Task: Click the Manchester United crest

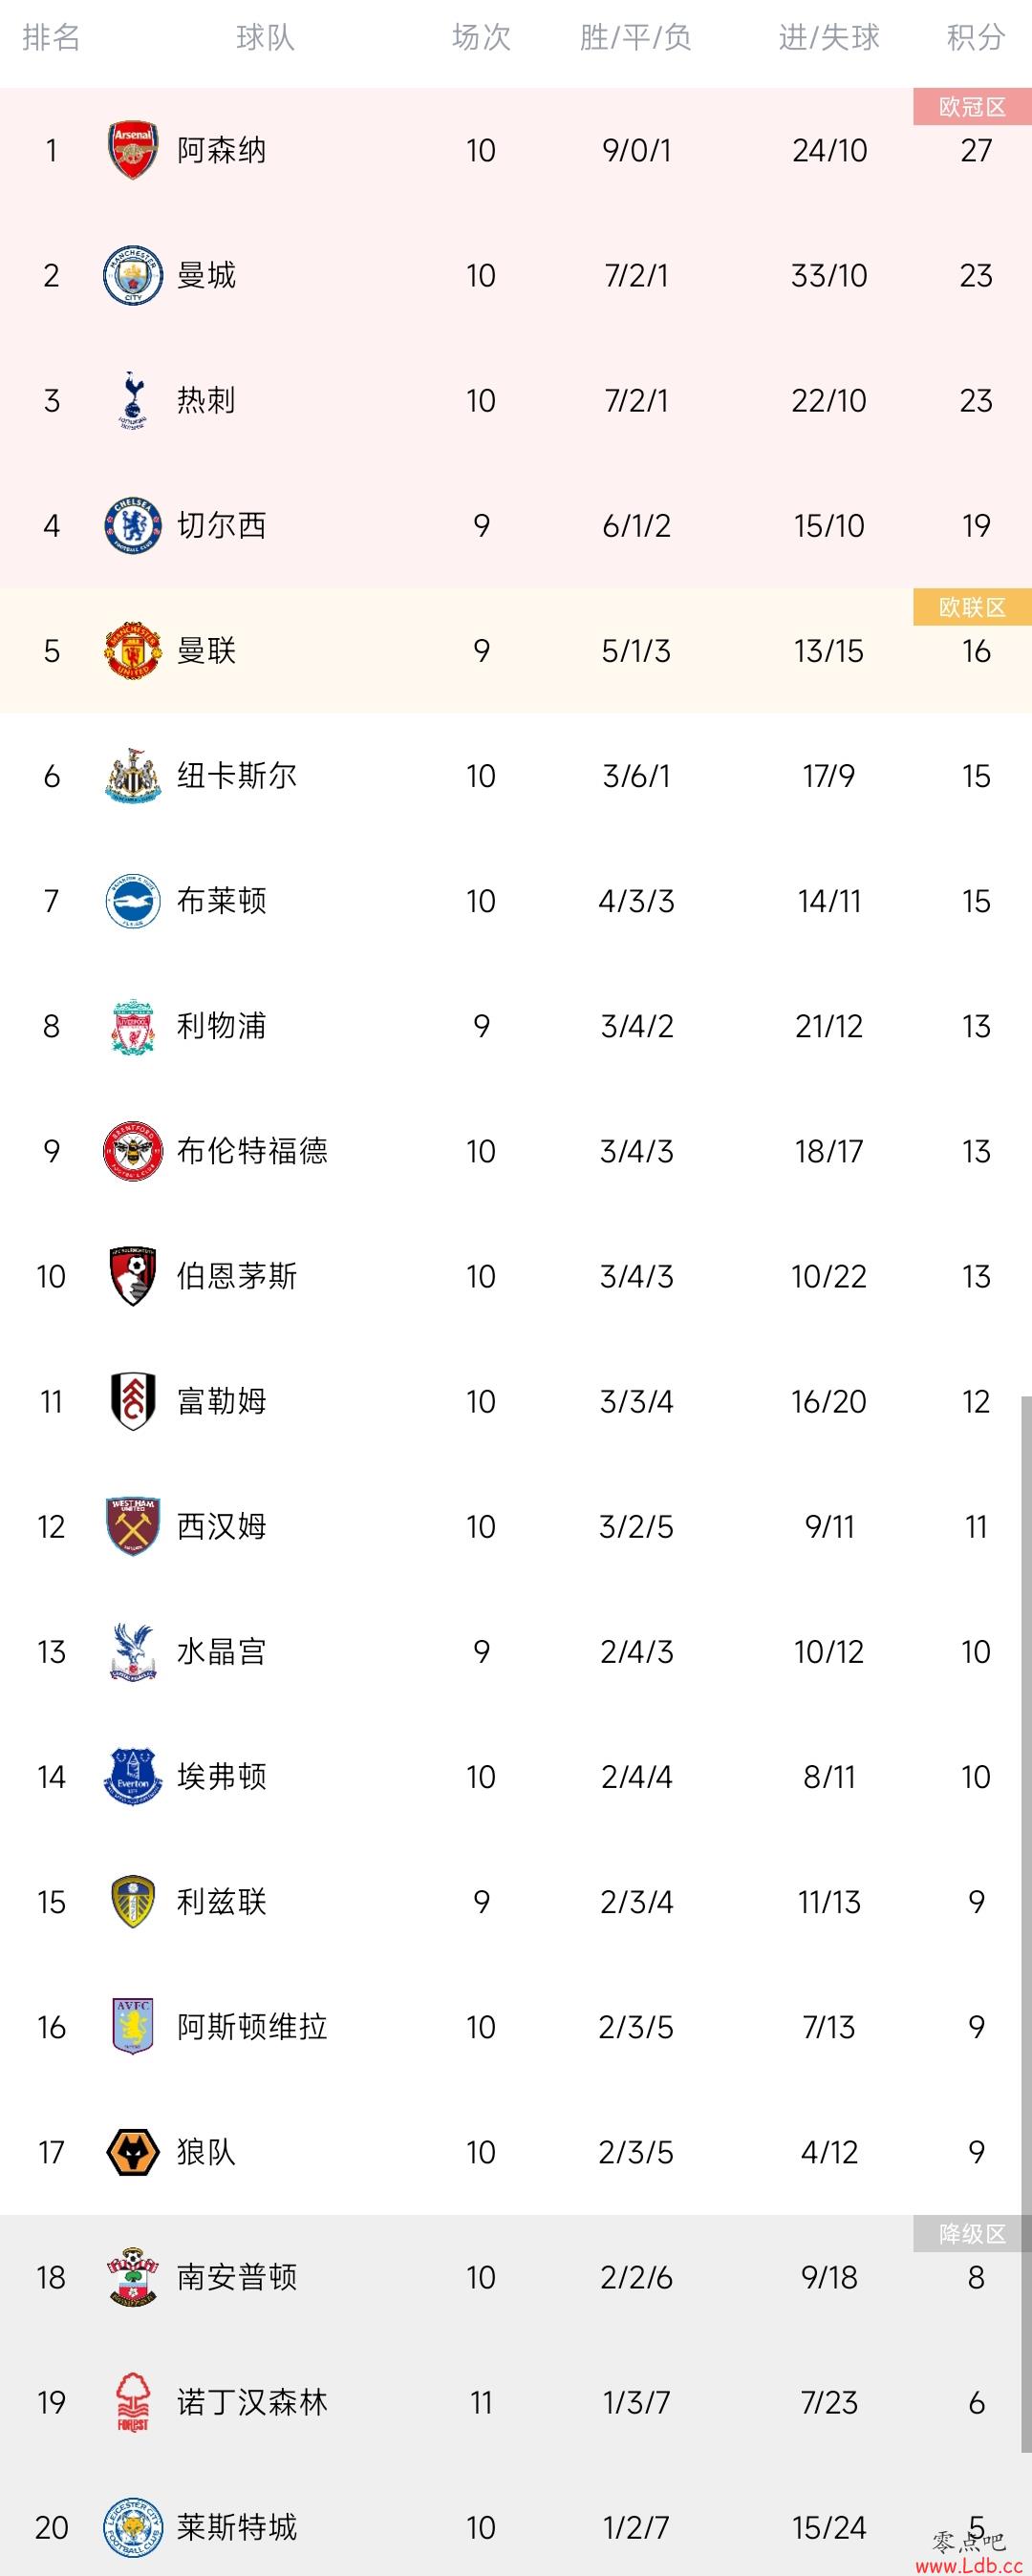Action: pos(132,650)
